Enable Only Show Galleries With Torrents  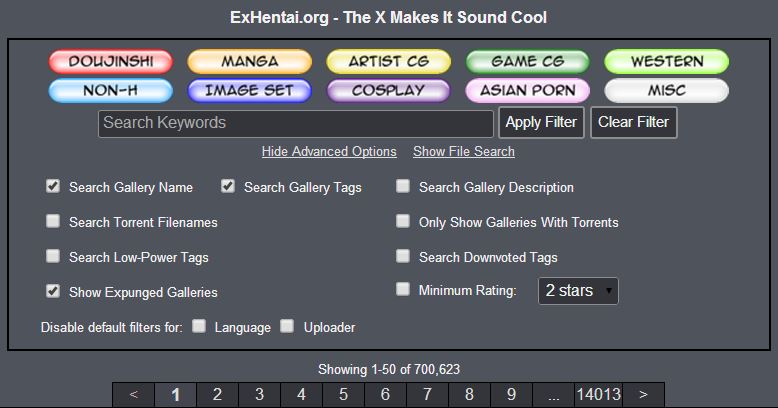[403, 221]
